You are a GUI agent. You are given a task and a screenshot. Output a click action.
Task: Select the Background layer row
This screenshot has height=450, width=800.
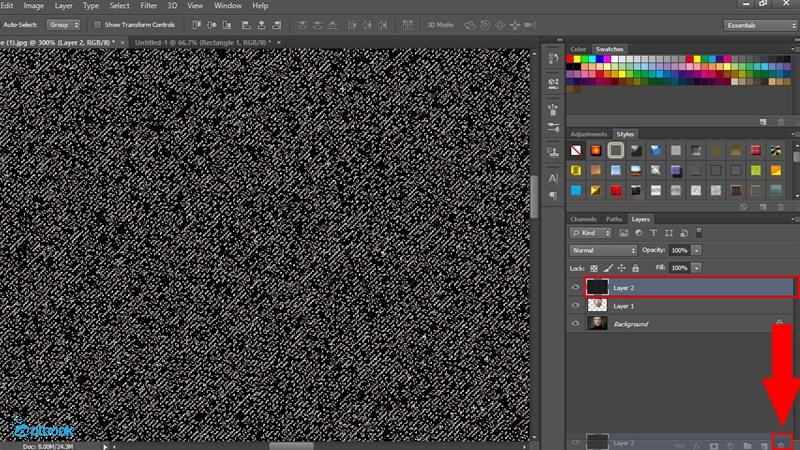[681, 323]
